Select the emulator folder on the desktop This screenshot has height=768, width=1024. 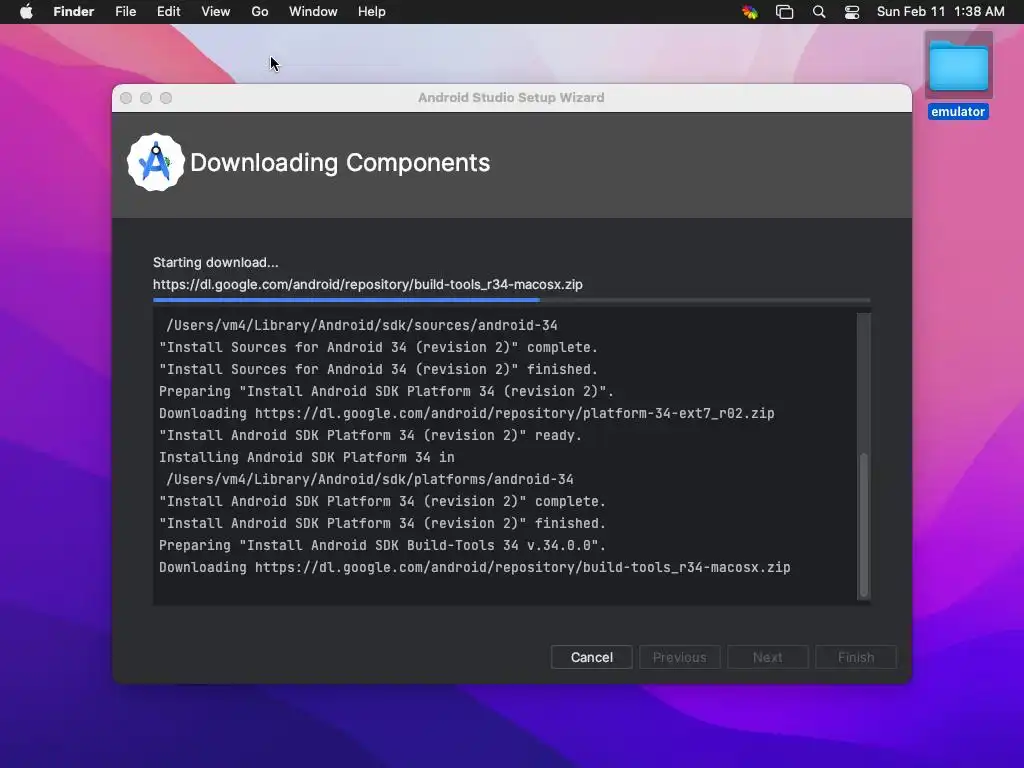pos(958,65)
